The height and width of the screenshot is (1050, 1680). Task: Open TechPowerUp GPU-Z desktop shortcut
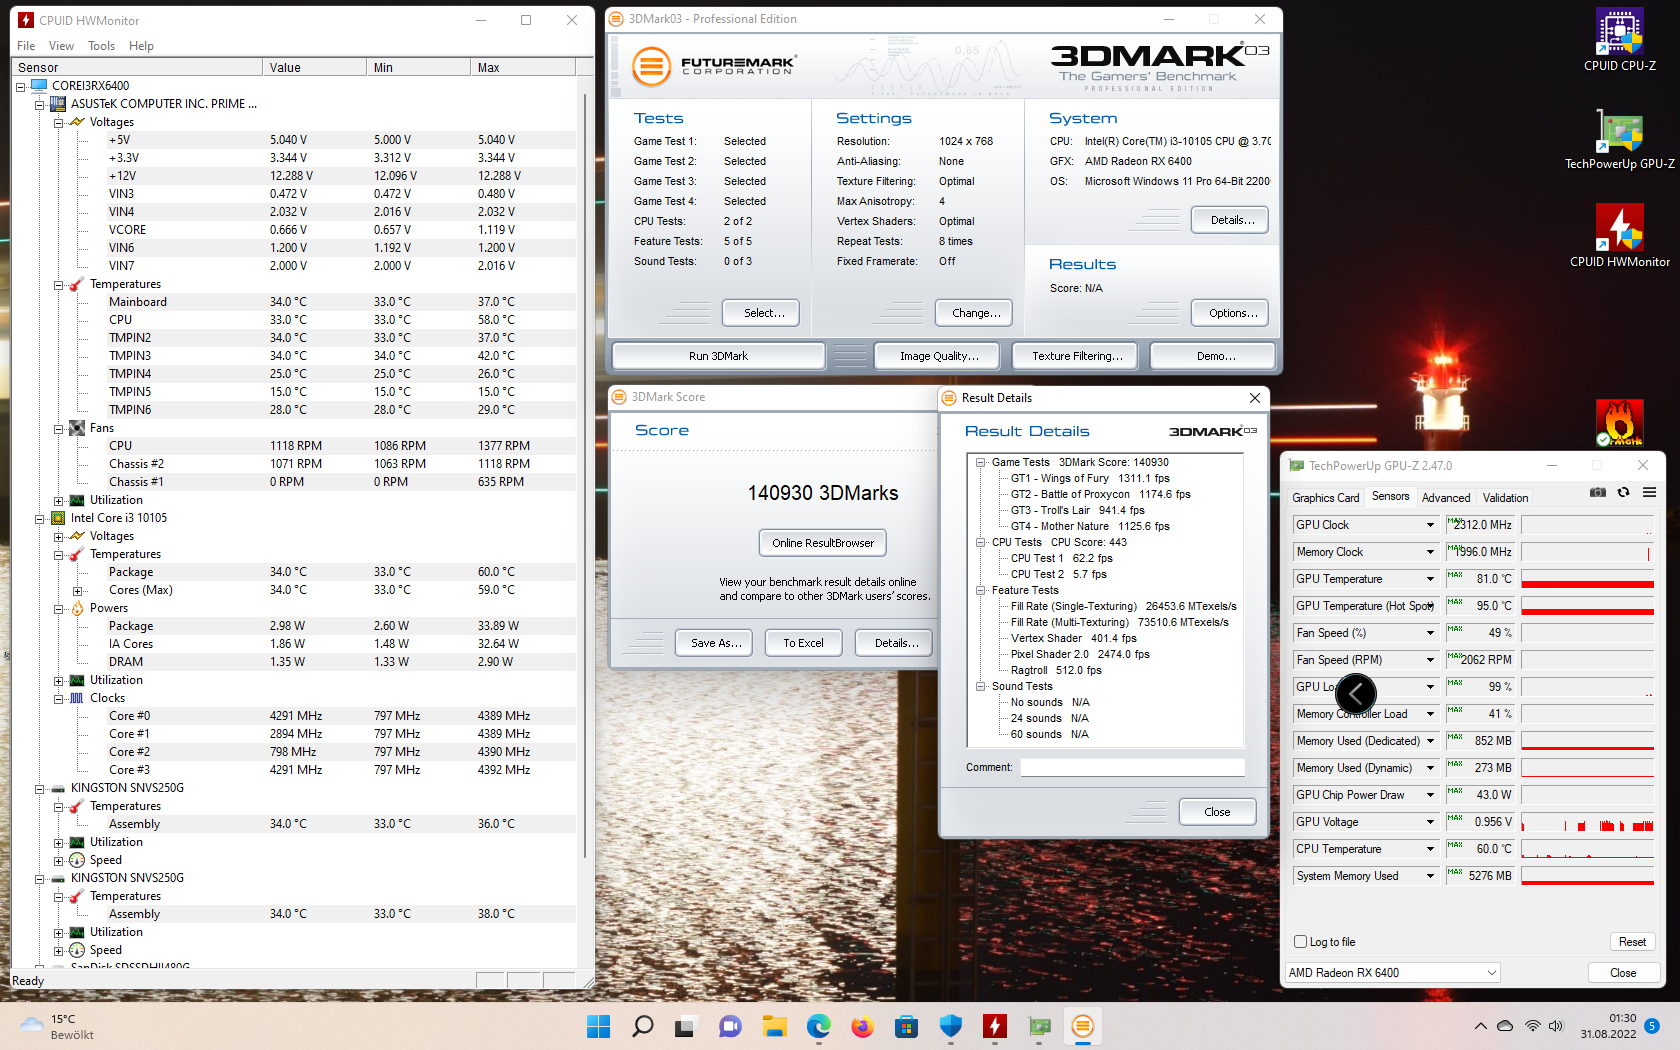click(x=1620, y=138)
